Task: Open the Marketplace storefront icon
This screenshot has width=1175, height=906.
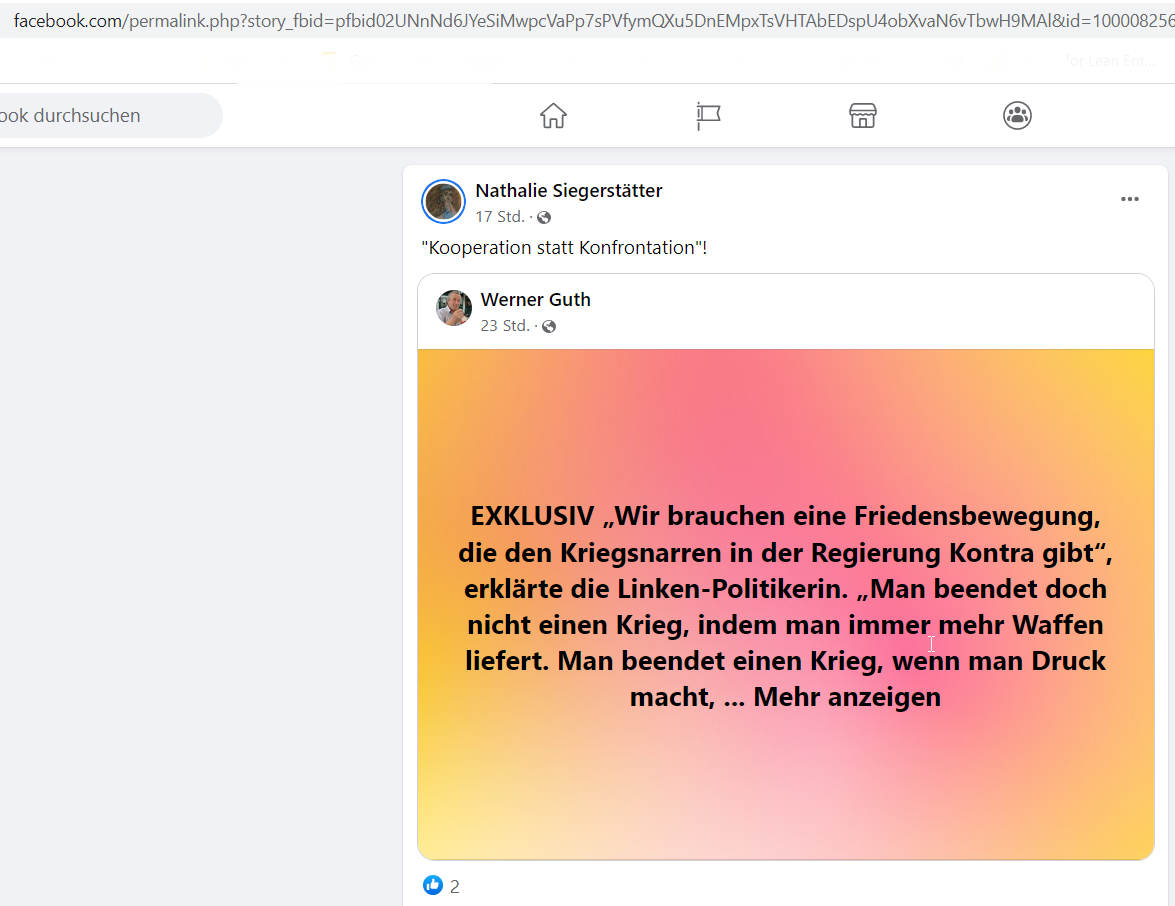Action: 863,115
